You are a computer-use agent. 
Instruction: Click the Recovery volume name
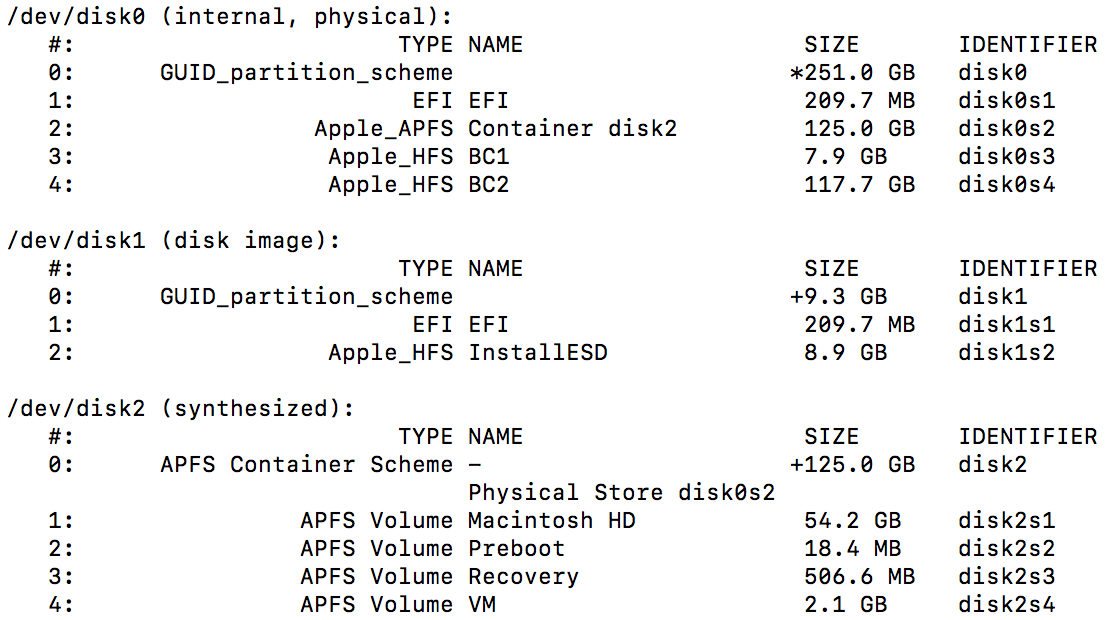tap(523, 576)
